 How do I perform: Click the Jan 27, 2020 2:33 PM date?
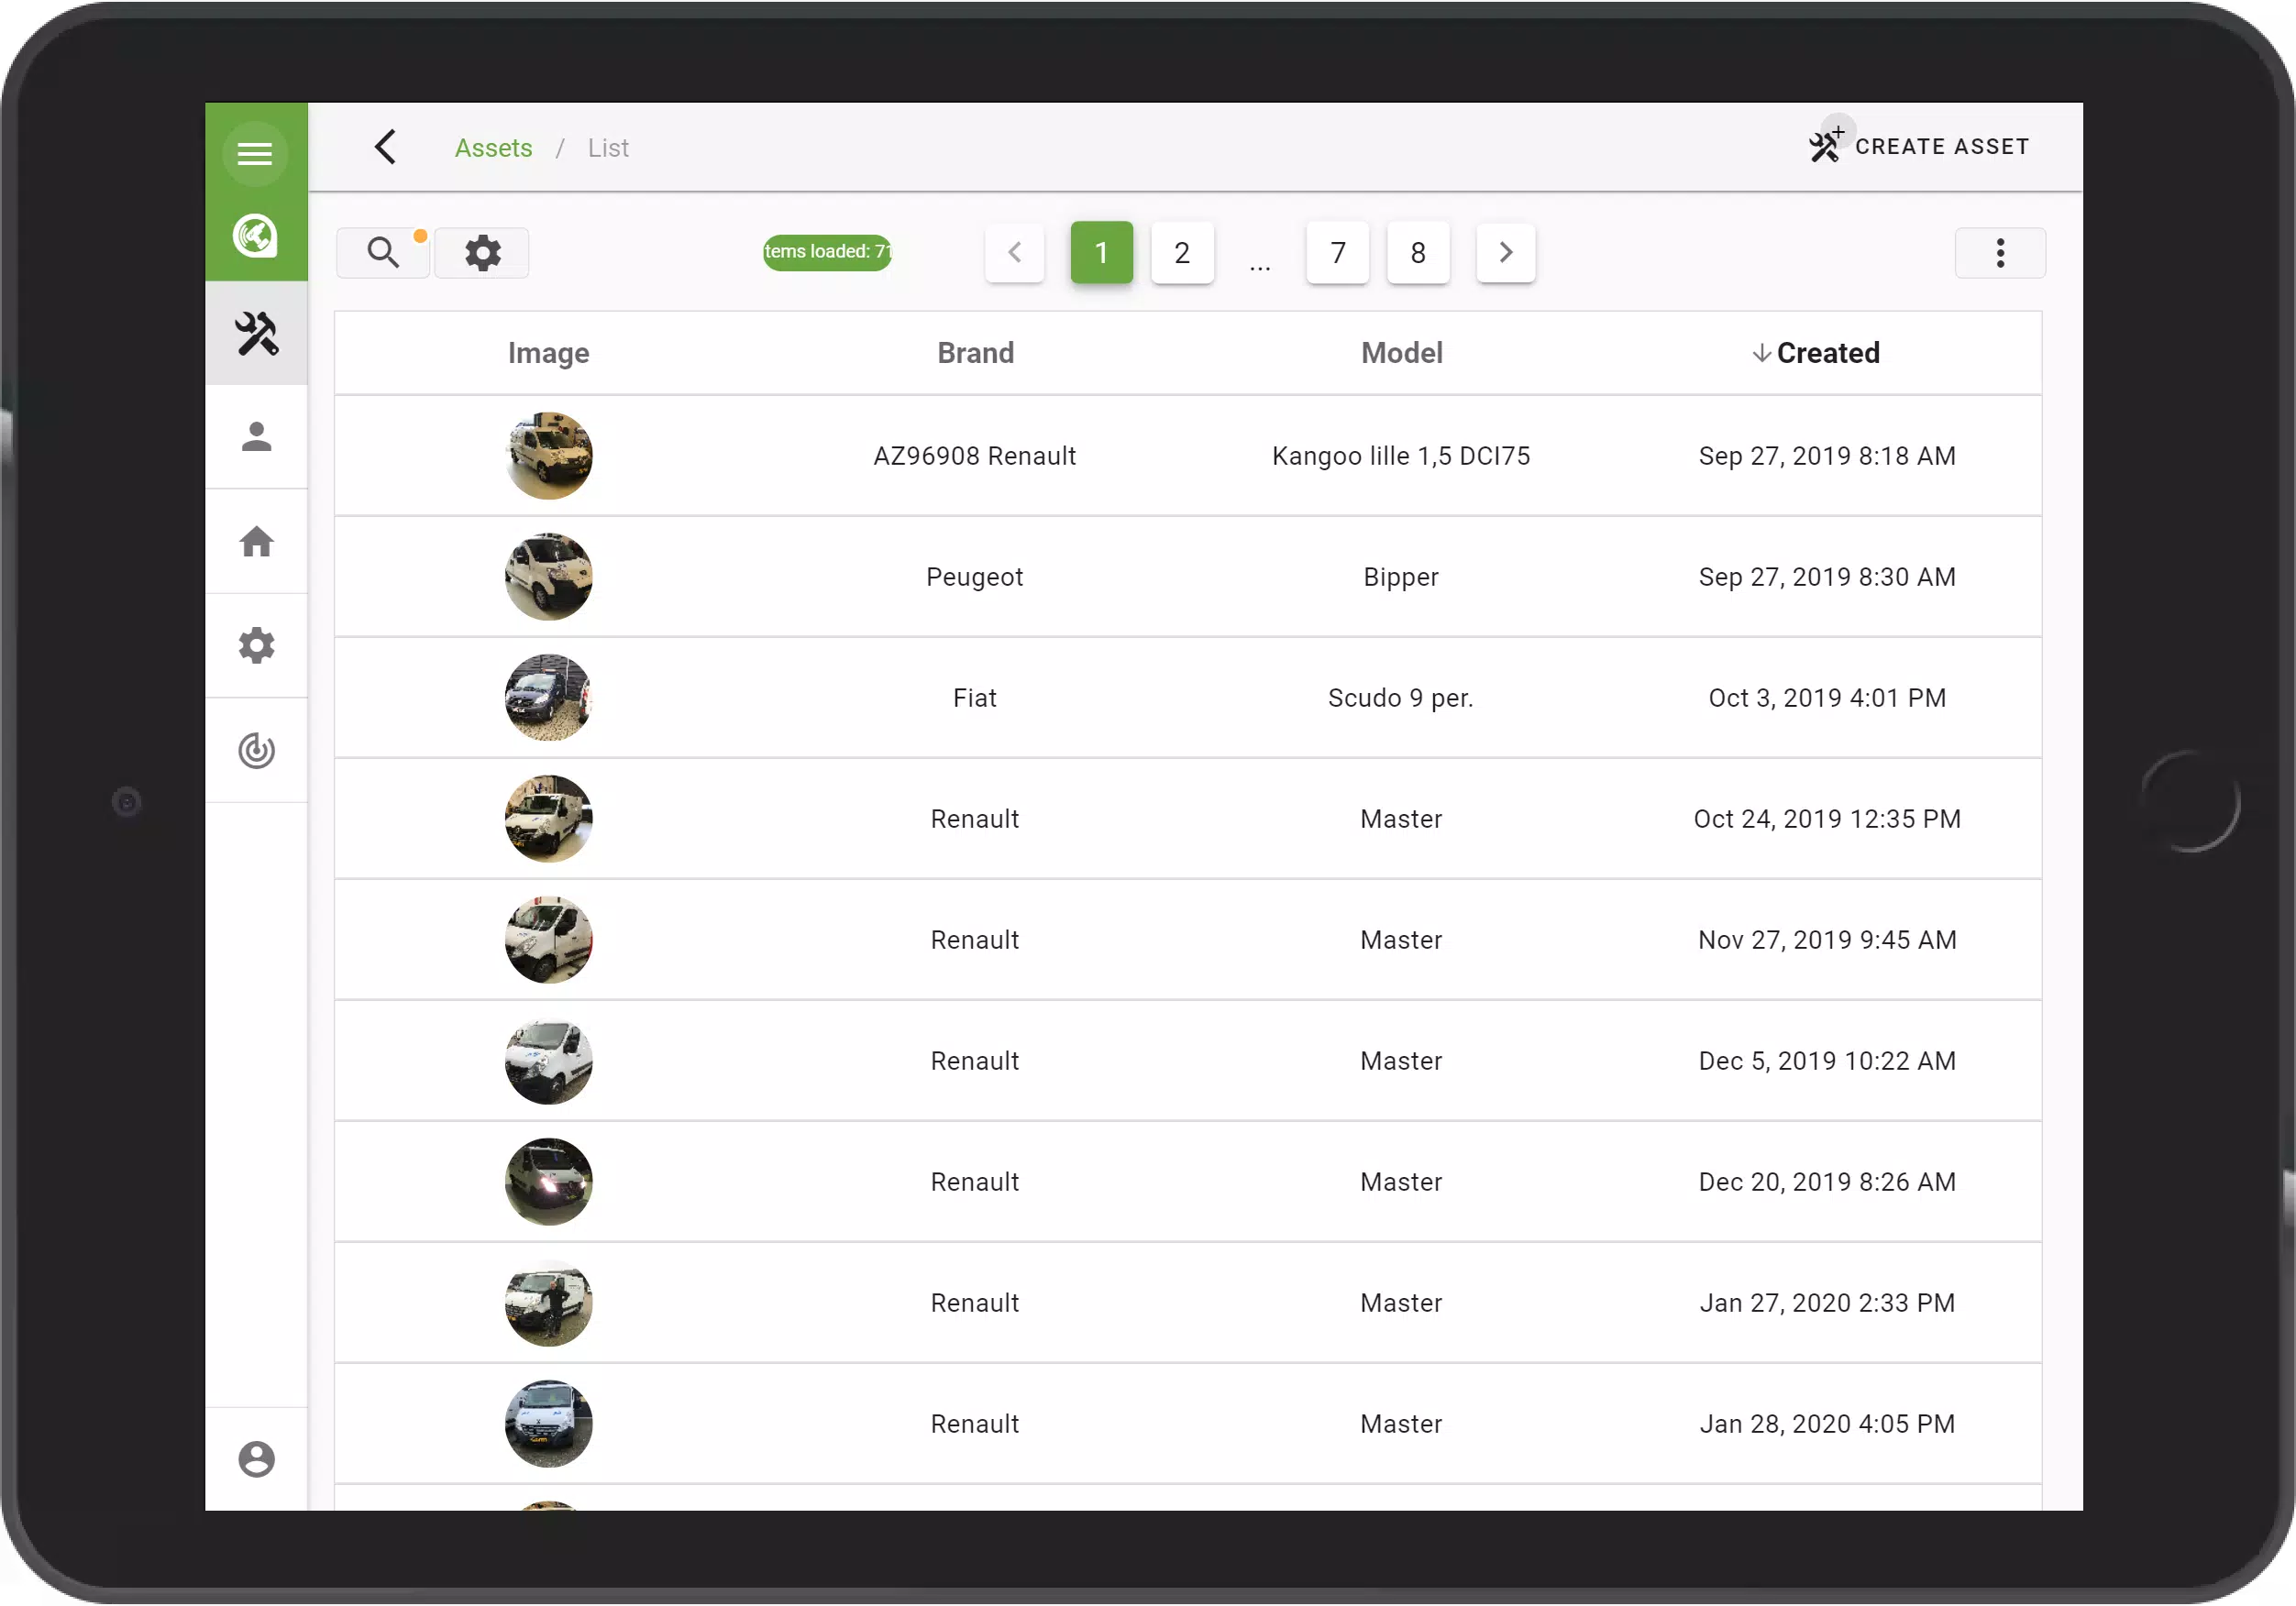(1827, 1303)
